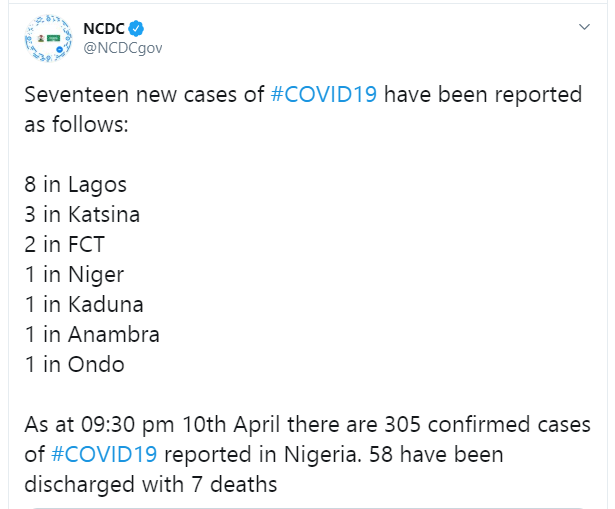This screenshot has height=509, width=615.
Task: Select the '3 in Katsina' line
Action: 82,215
